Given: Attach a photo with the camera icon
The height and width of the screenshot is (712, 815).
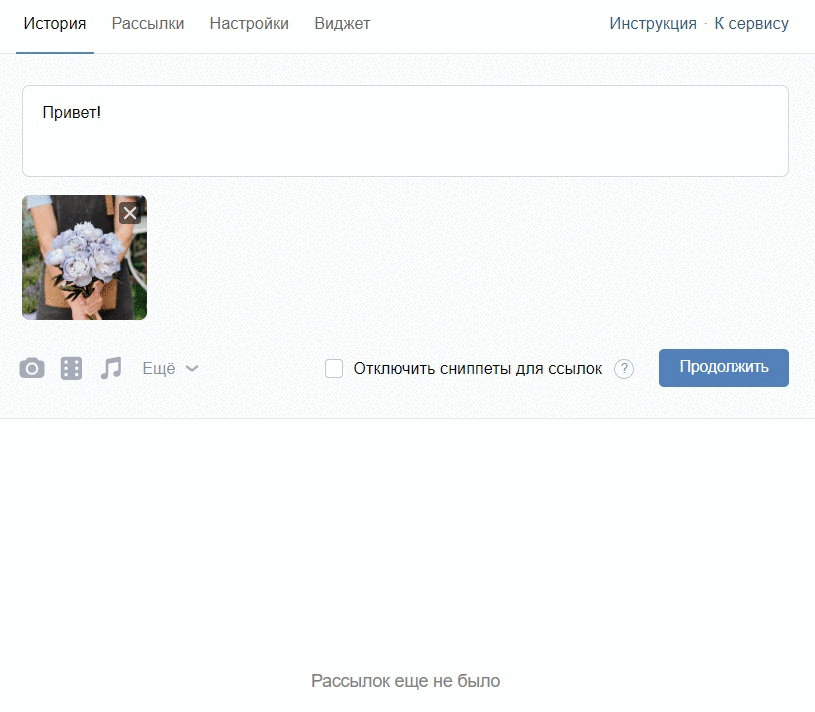Looking at the screenshot, I should pyautogui.click(x=32, y=368).
